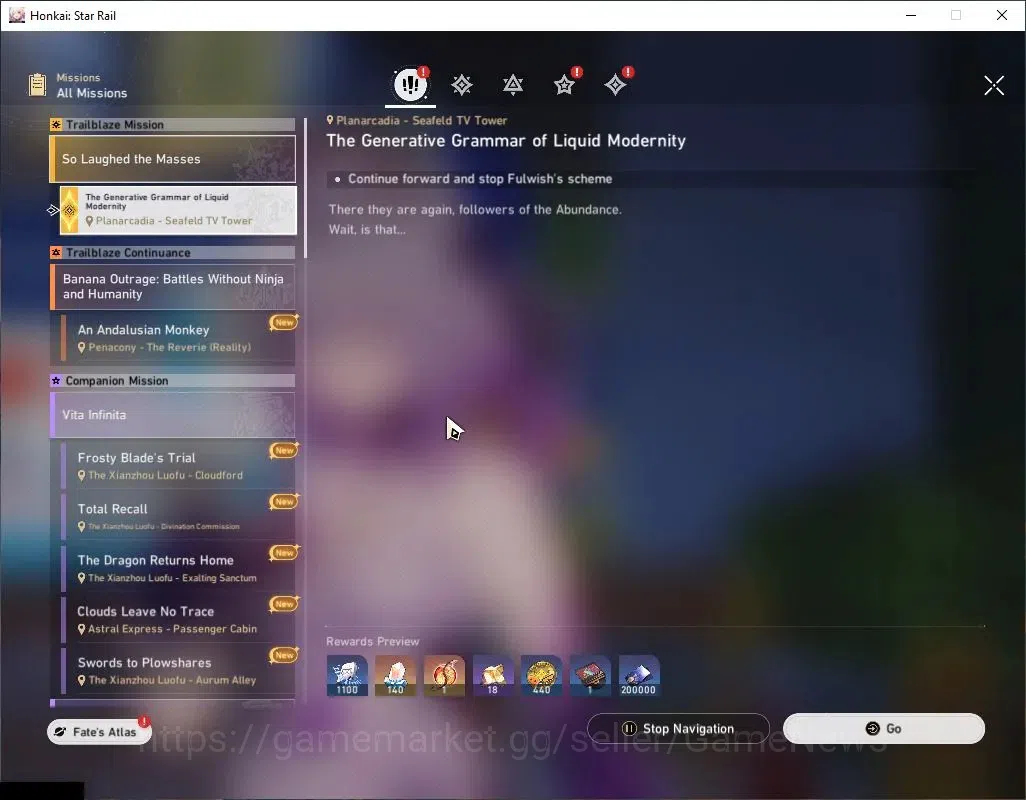
Task: Select the An Andalusian Monkey mission
Action: tap(178, 338)
